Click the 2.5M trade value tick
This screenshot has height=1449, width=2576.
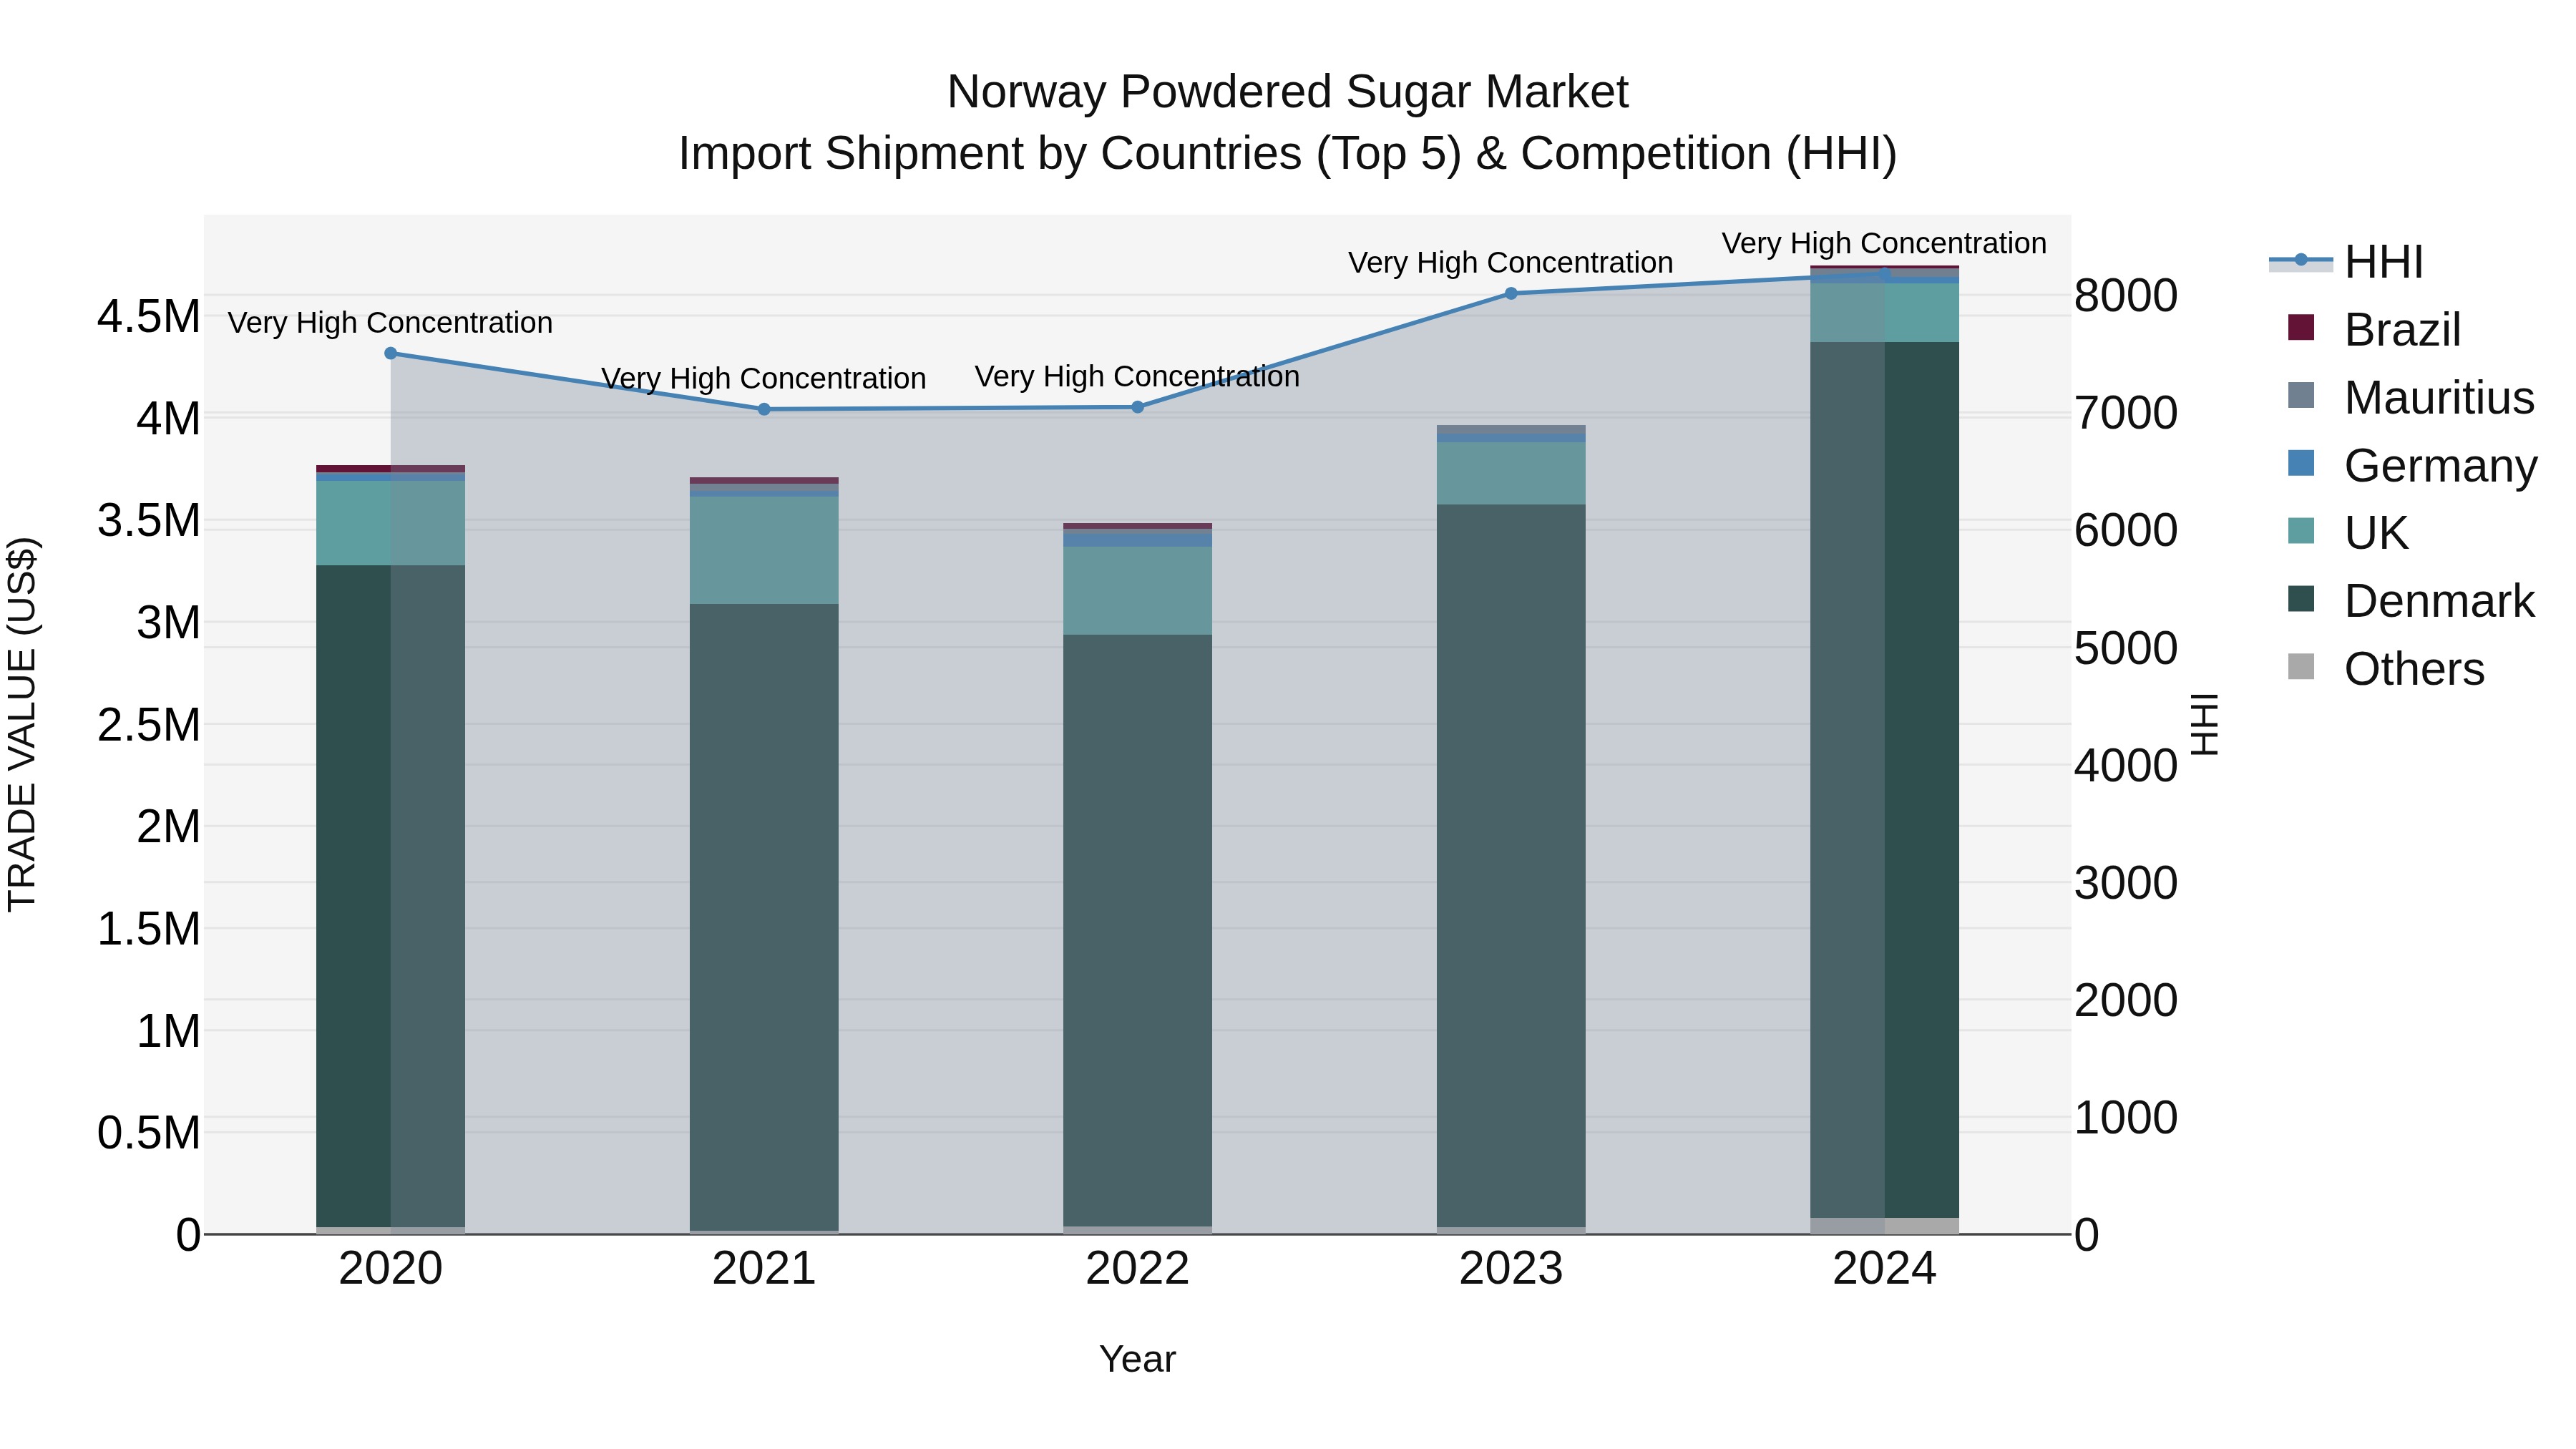(148, 725)
